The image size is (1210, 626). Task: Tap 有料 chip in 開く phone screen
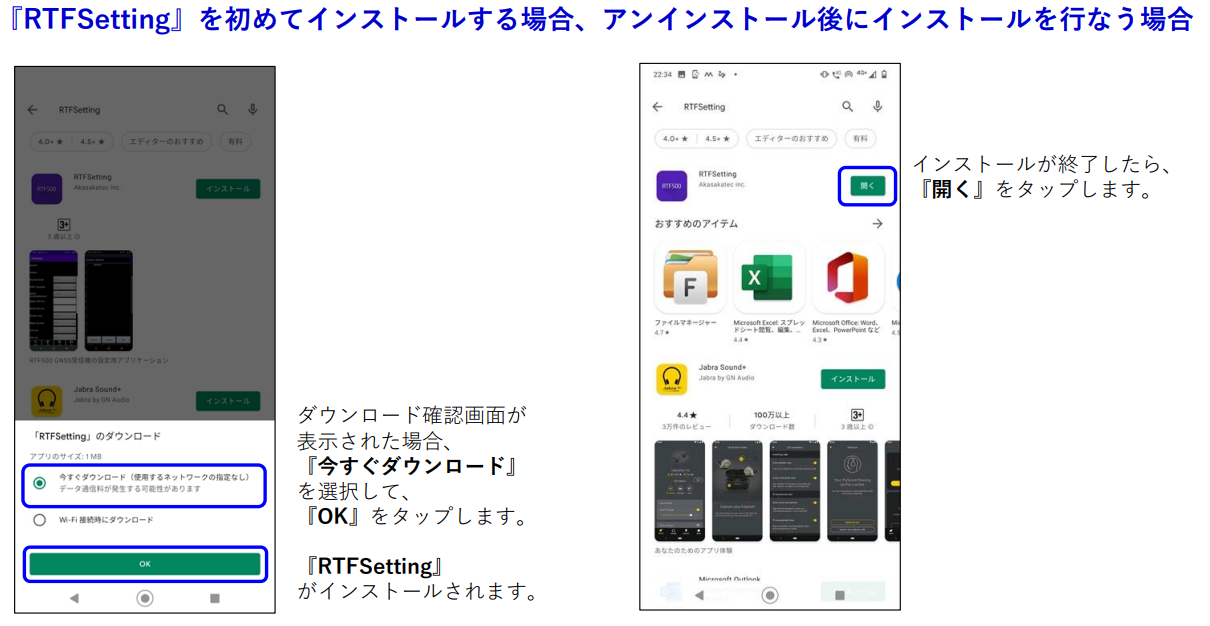point(861,139)
